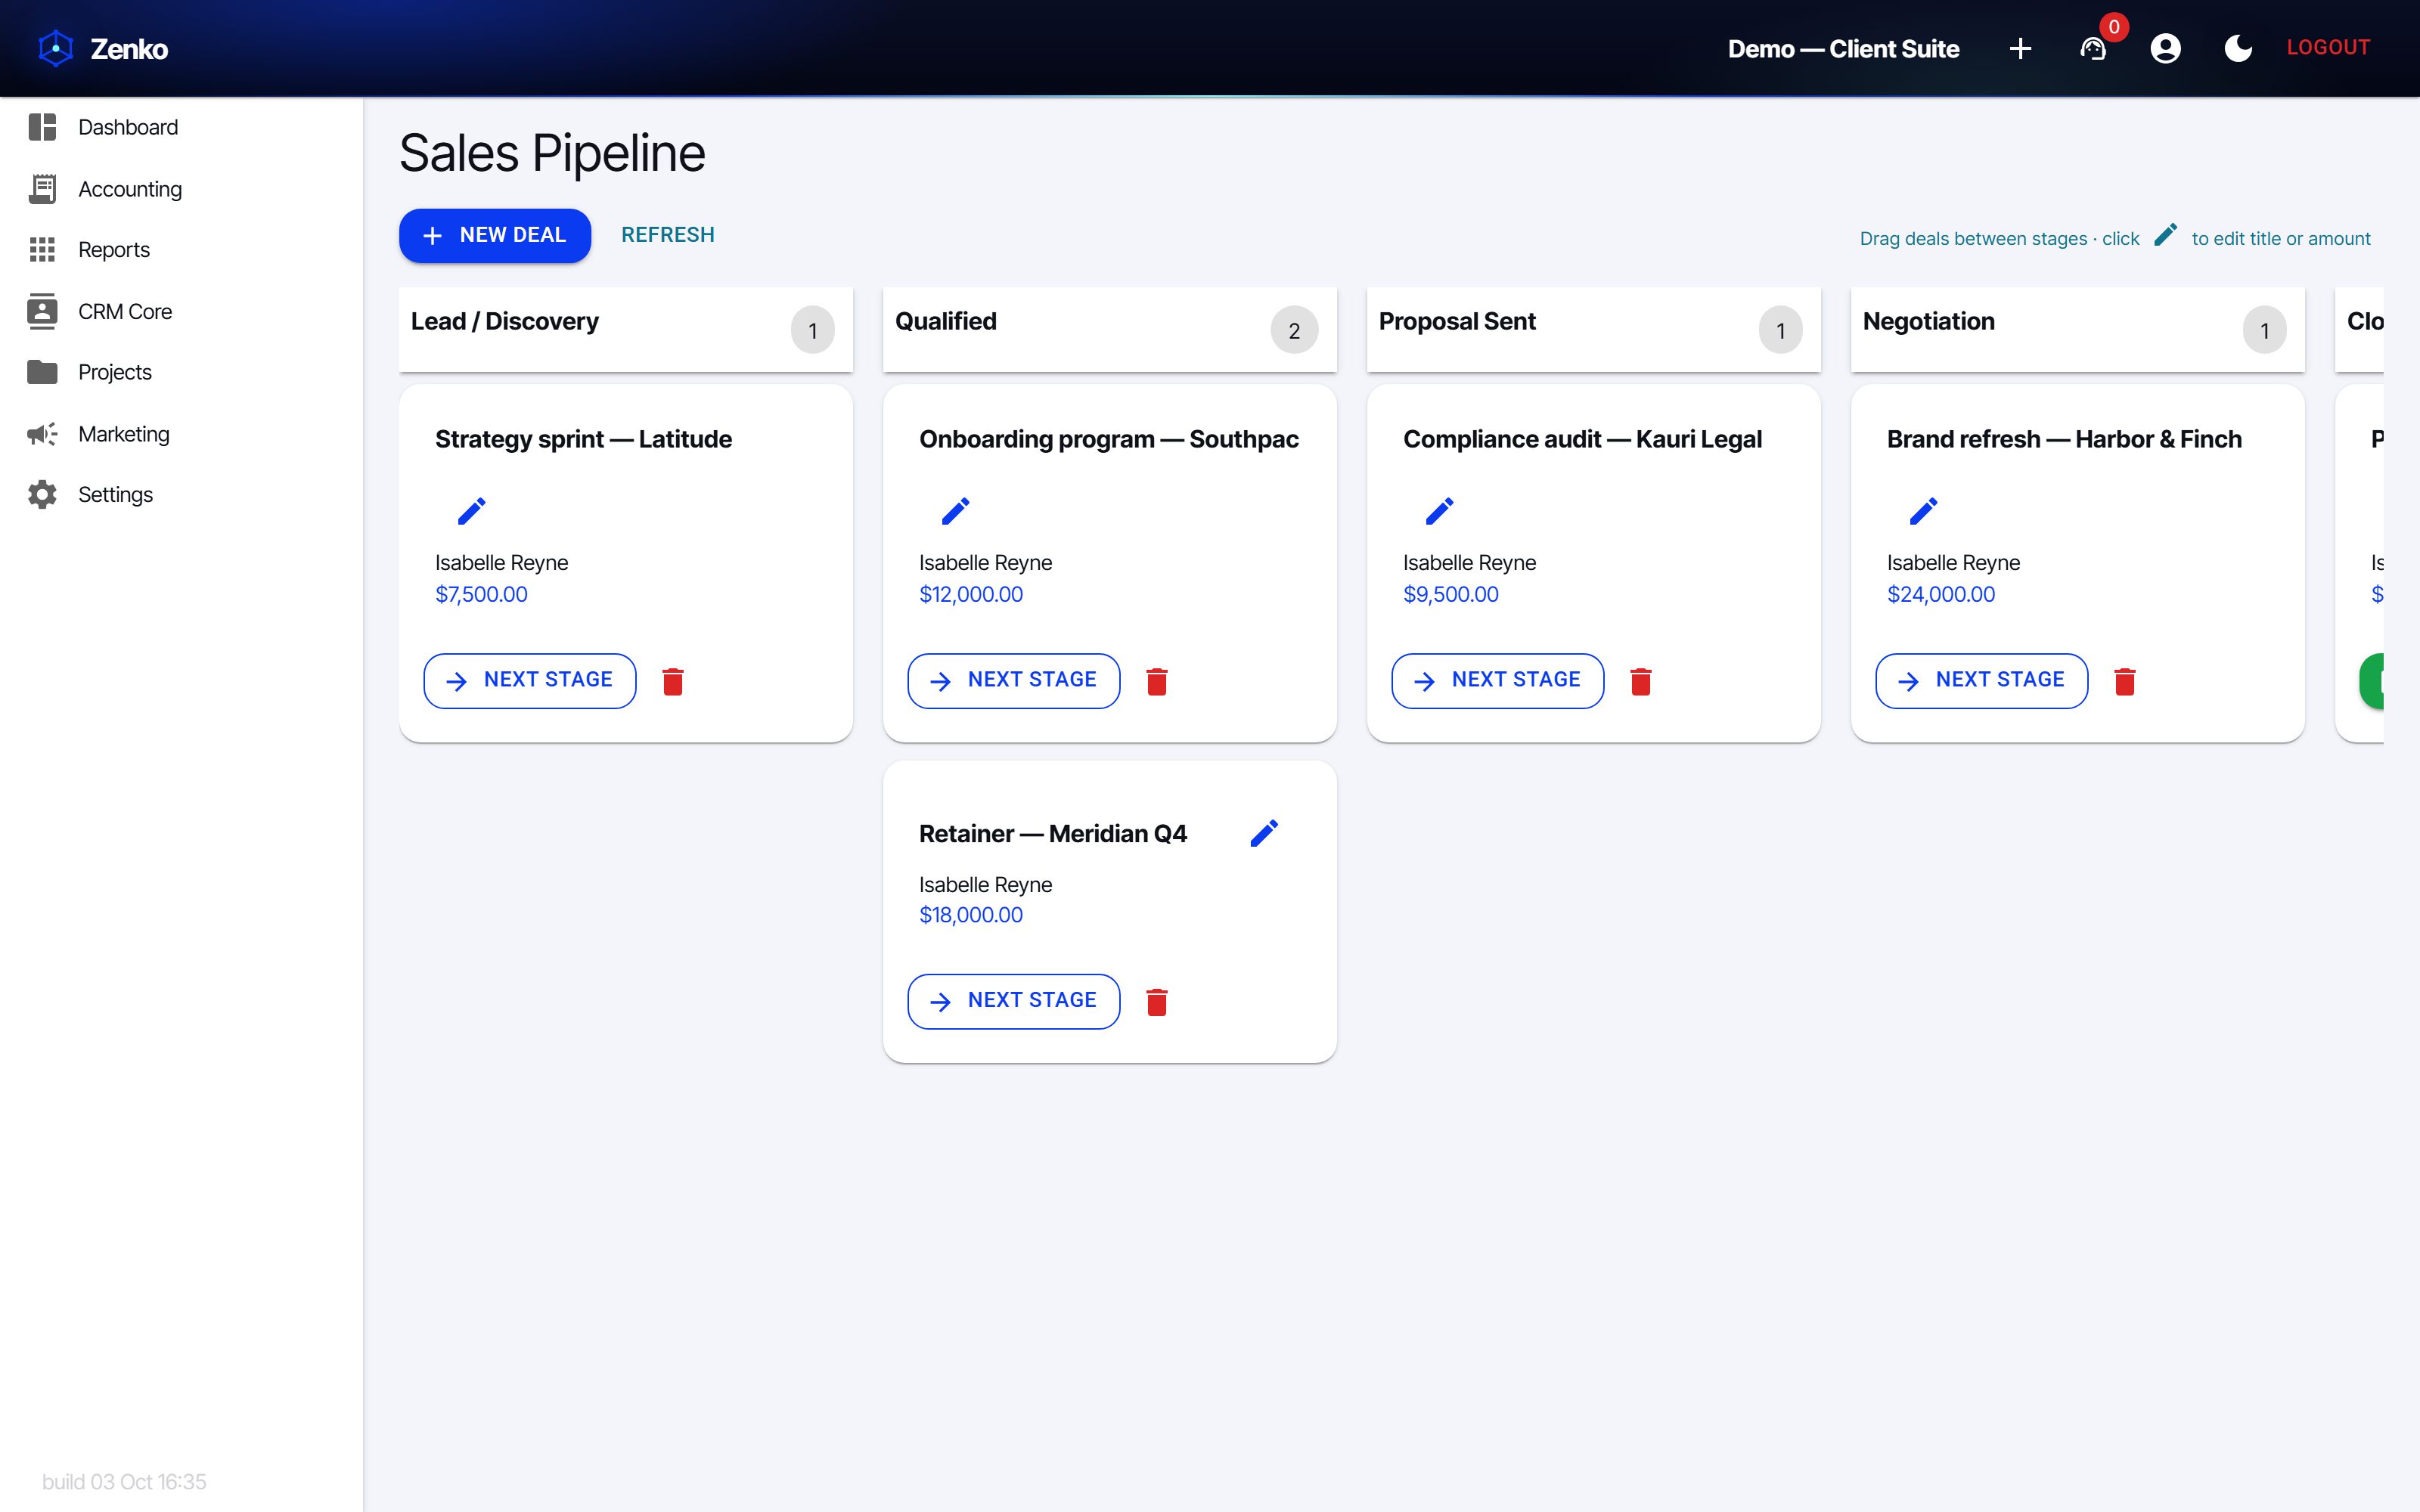Screen dimensions: 2420x1512
Task: Go to Reports in the sidebar
Action: point(181,250)
